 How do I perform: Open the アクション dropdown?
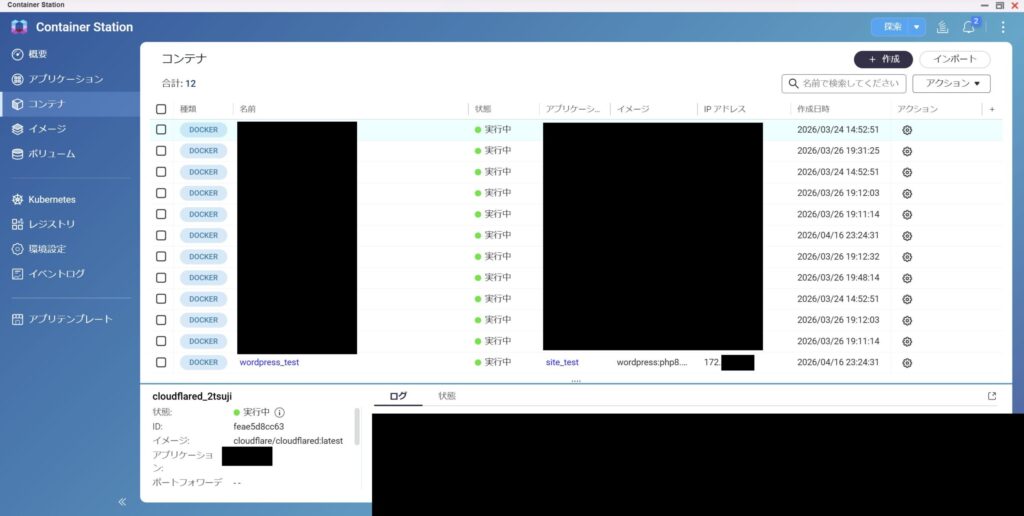pyautogui.click(x=952, y=84)
